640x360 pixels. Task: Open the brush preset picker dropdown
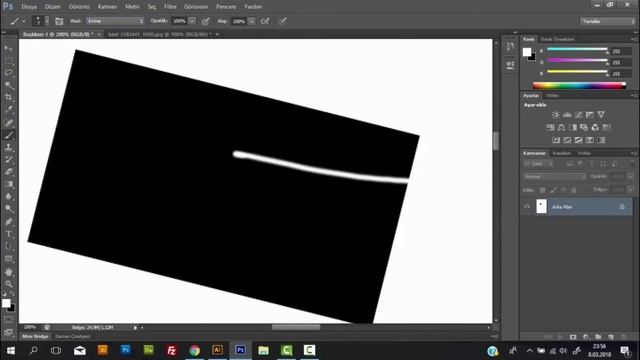[47, 21]
